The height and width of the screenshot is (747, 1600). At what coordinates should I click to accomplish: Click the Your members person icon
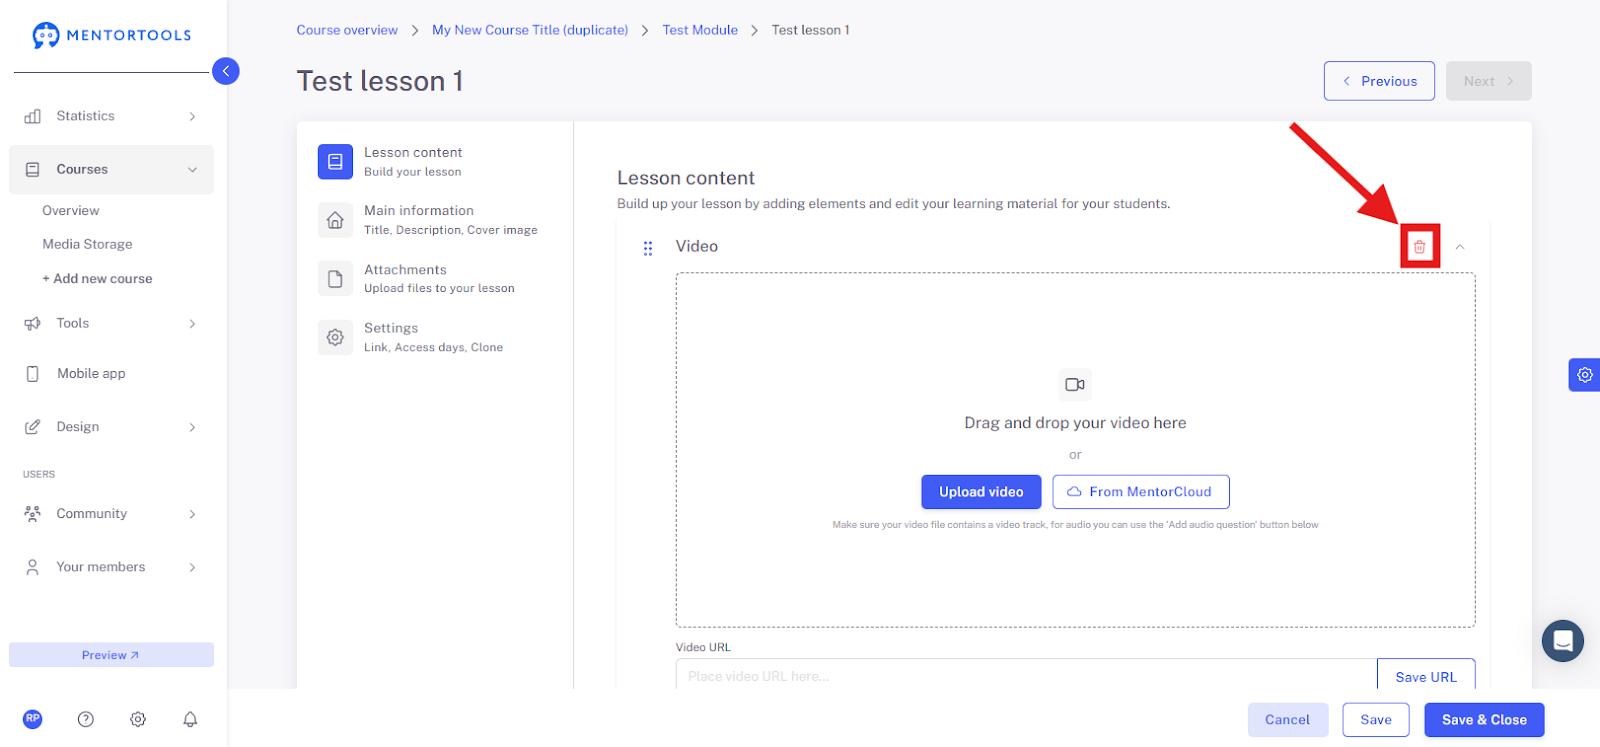click(x=33, y=567)
